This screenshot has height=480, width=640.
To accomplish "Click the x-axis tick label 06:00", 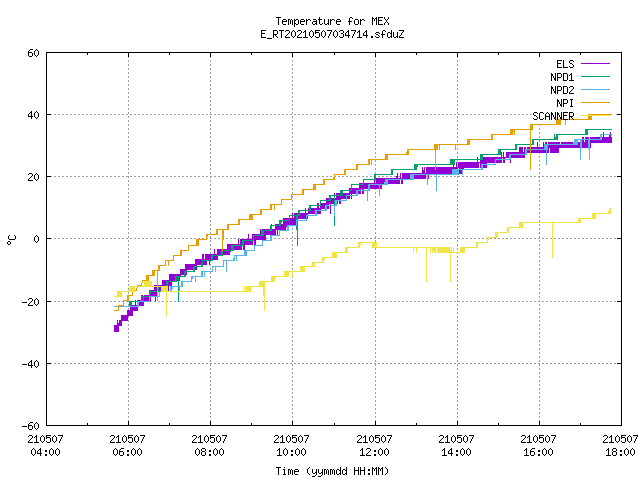I will pos(127,452).
